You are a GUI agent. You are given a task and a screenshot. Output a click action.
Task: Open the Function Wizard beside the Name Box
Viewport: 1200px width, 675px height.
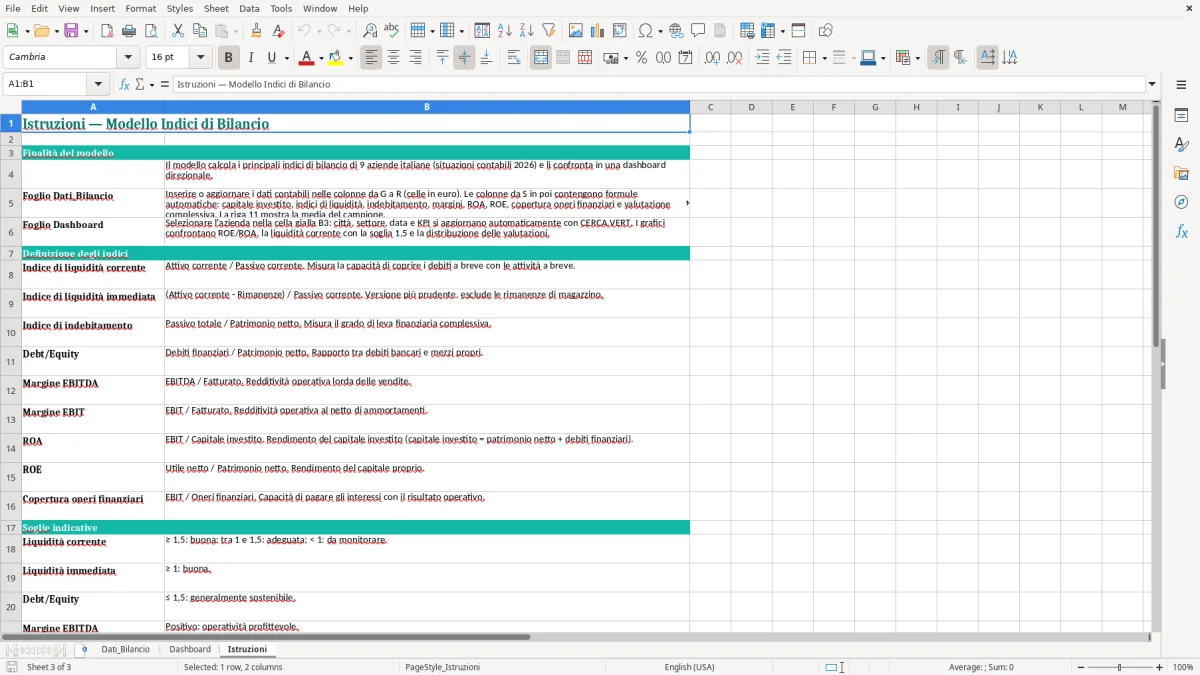124,84
